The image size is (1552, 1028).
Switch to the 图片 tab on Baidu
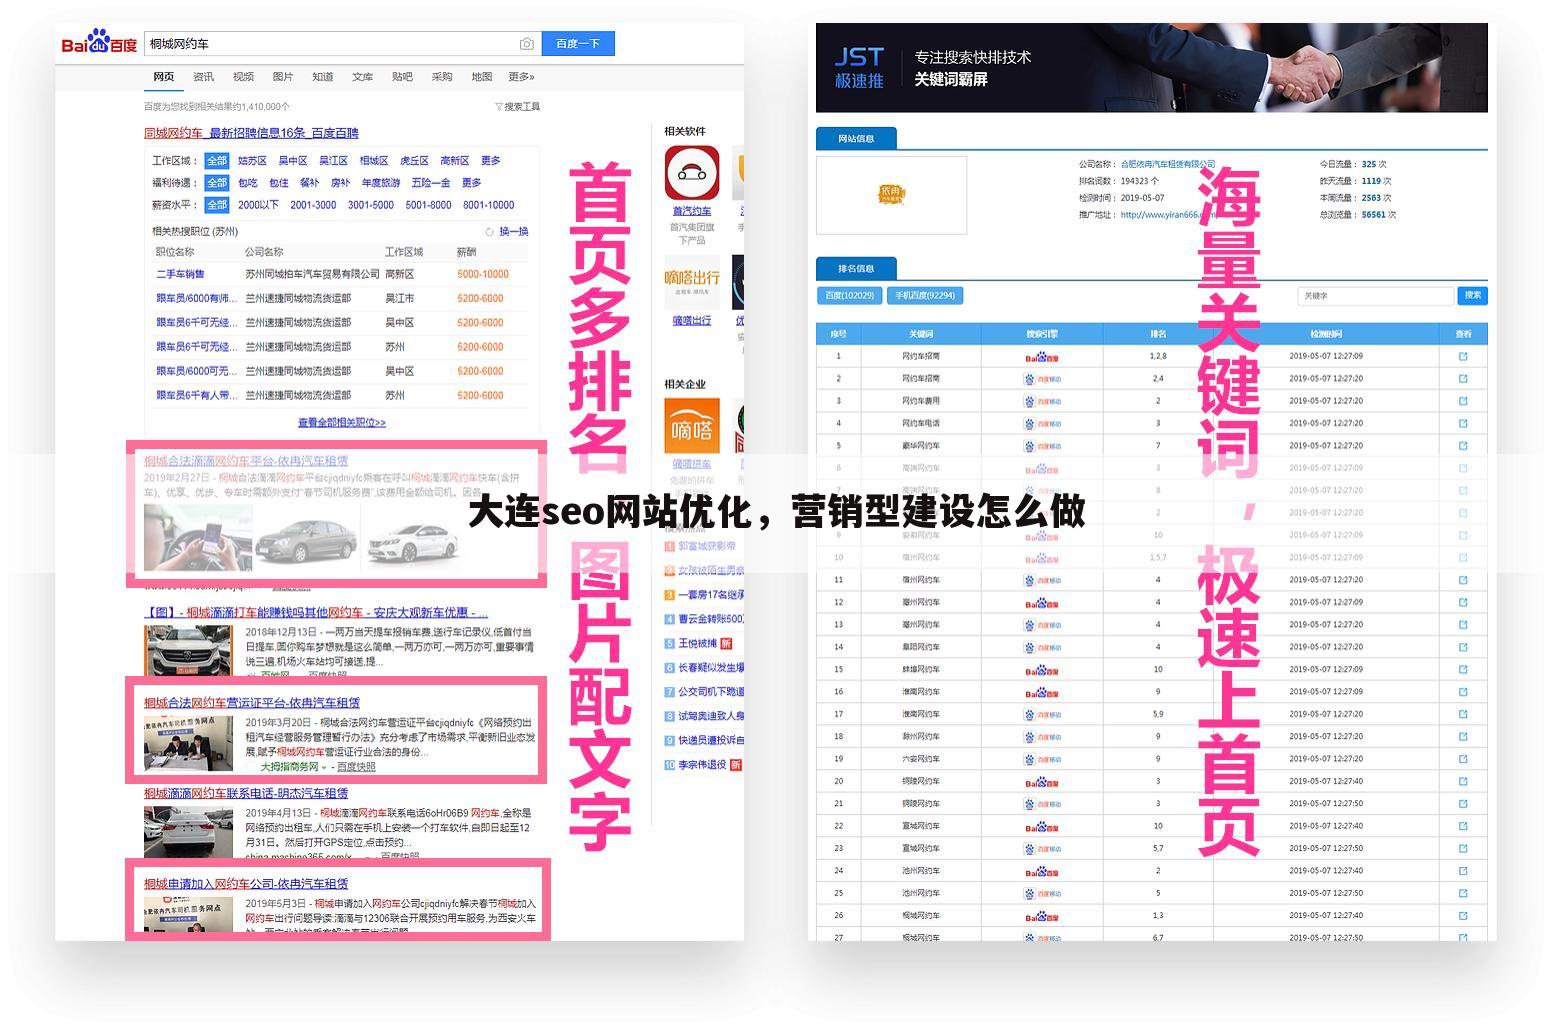pos(283,76)
